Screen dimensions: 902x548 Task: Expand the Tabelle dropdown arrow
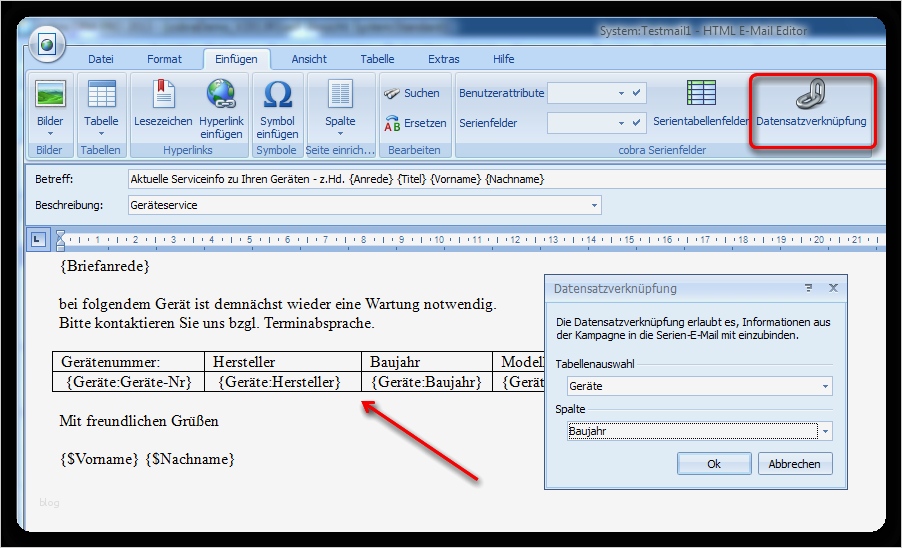[101, 134]
